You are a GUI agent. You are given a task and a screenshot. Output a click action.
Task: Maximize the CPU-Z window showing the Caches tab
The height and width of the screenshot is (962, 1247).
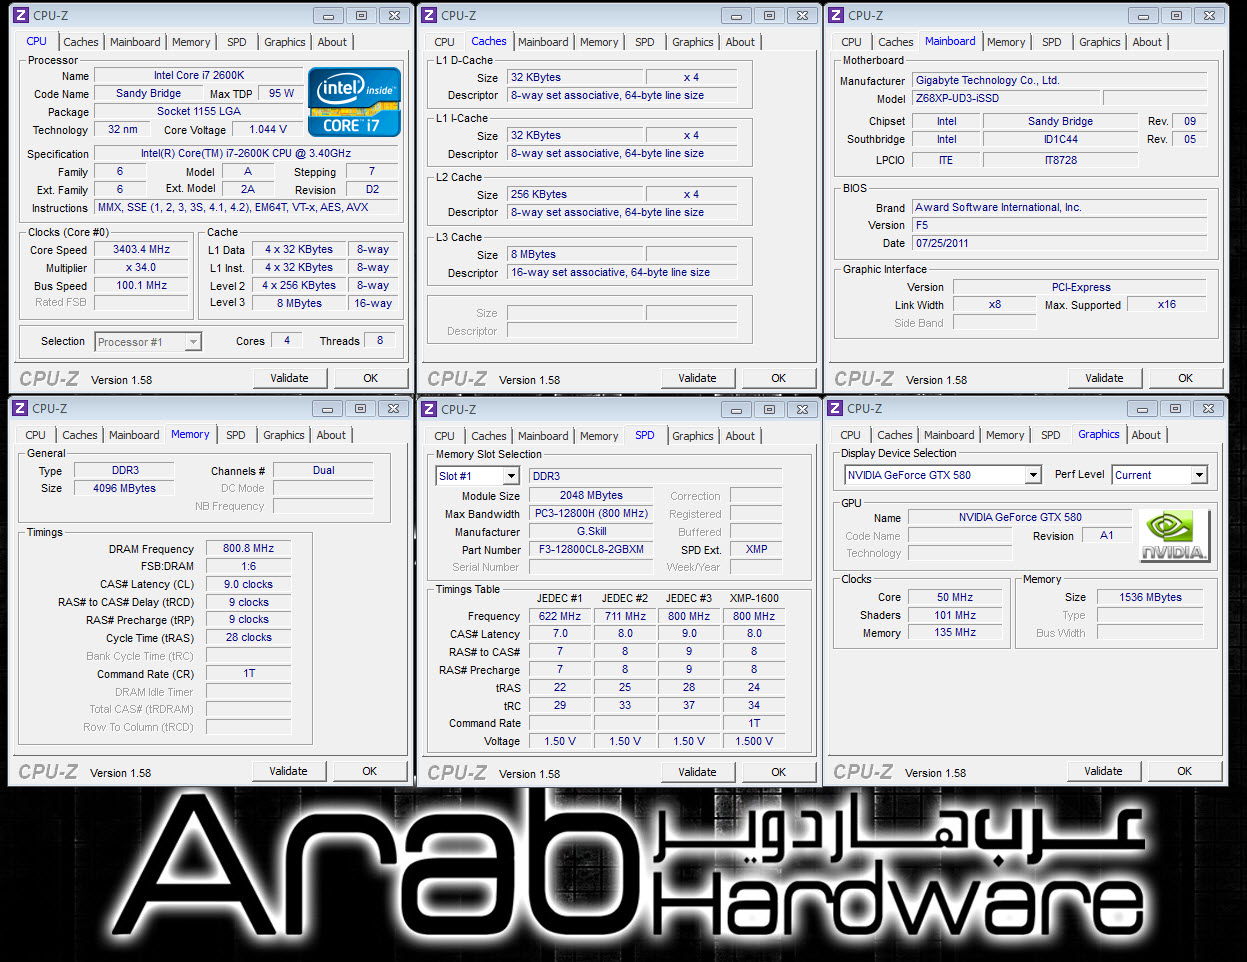coord(769,15)
